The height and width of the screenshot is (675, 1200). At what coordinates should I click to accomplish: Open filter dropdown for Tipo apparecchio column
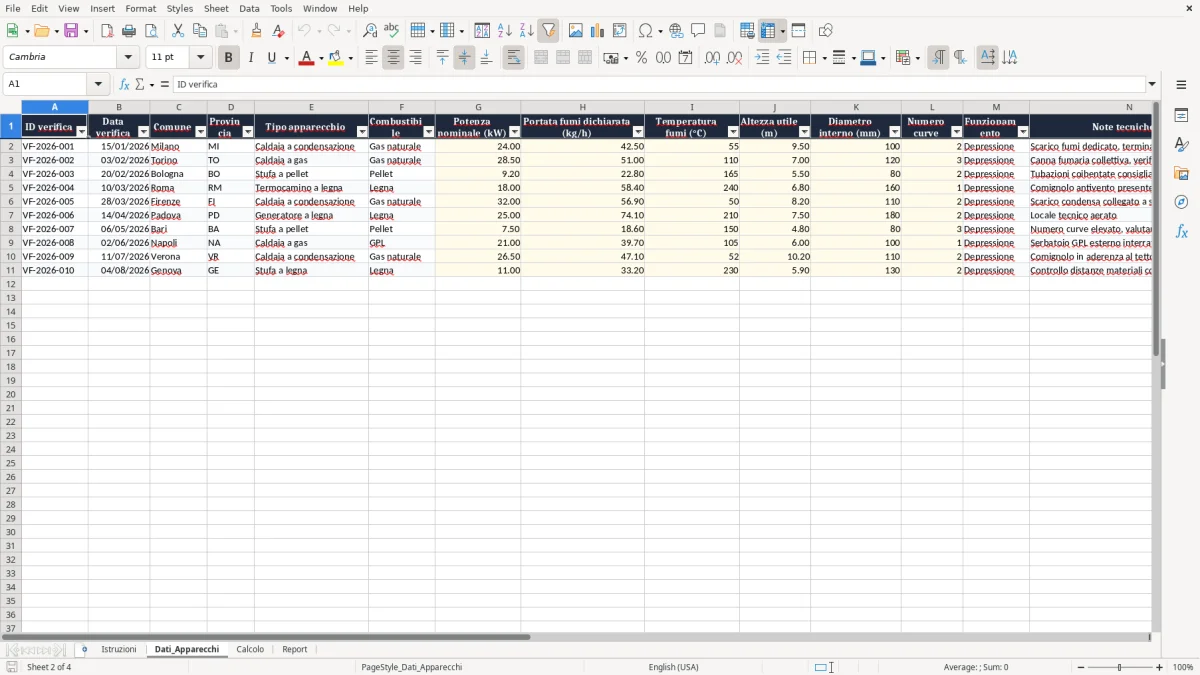[362, 132]
